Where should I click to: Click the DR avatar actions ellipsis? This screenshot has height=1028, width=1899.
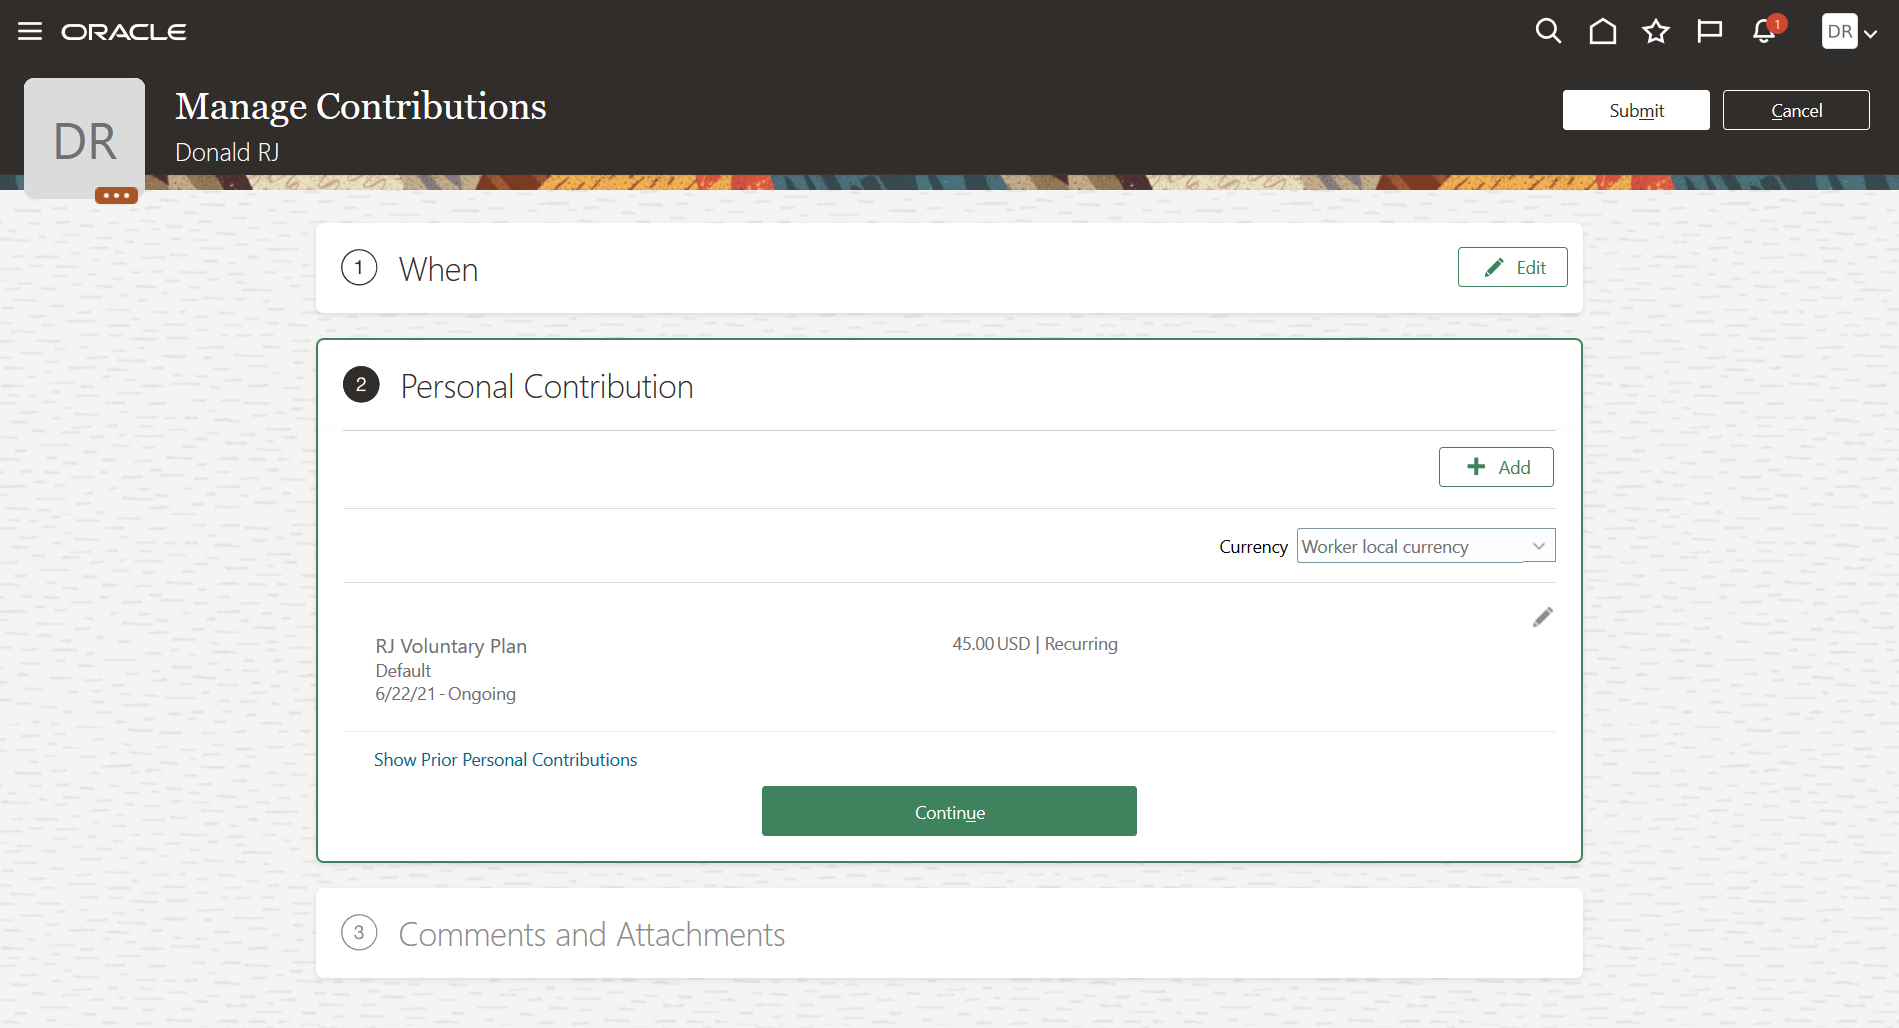116,195
